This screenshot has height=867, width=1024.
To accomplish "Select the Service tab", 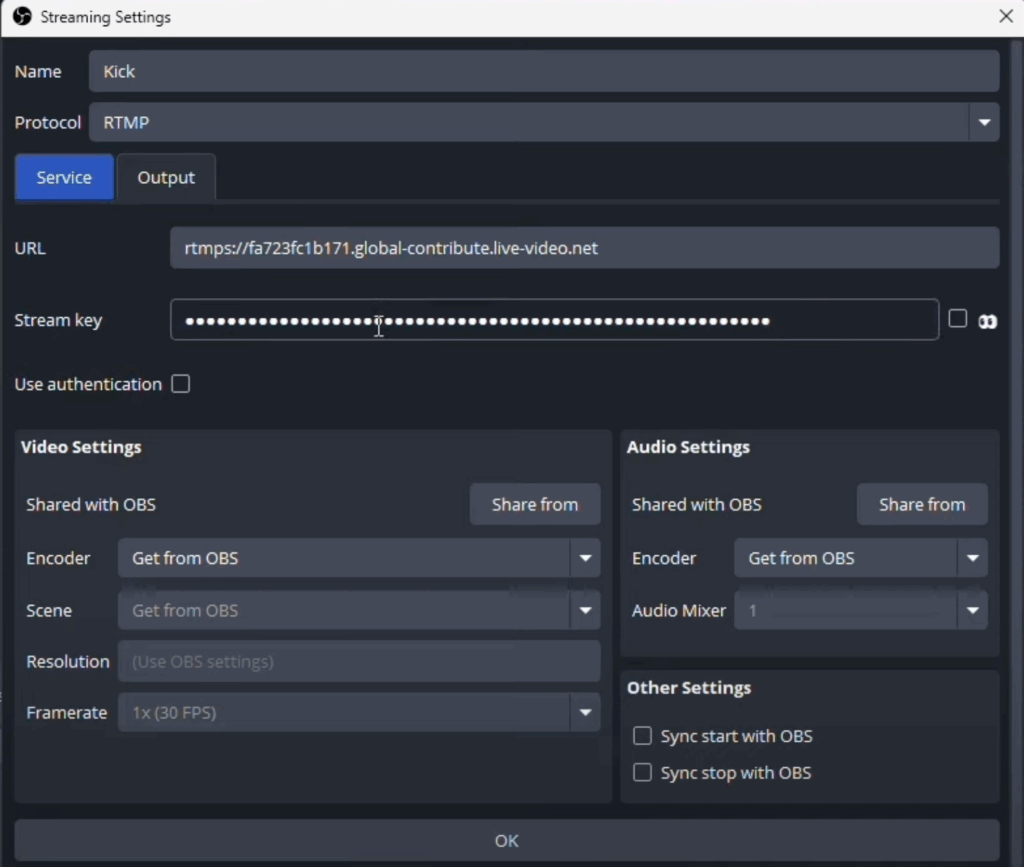I will coord(64,178).
